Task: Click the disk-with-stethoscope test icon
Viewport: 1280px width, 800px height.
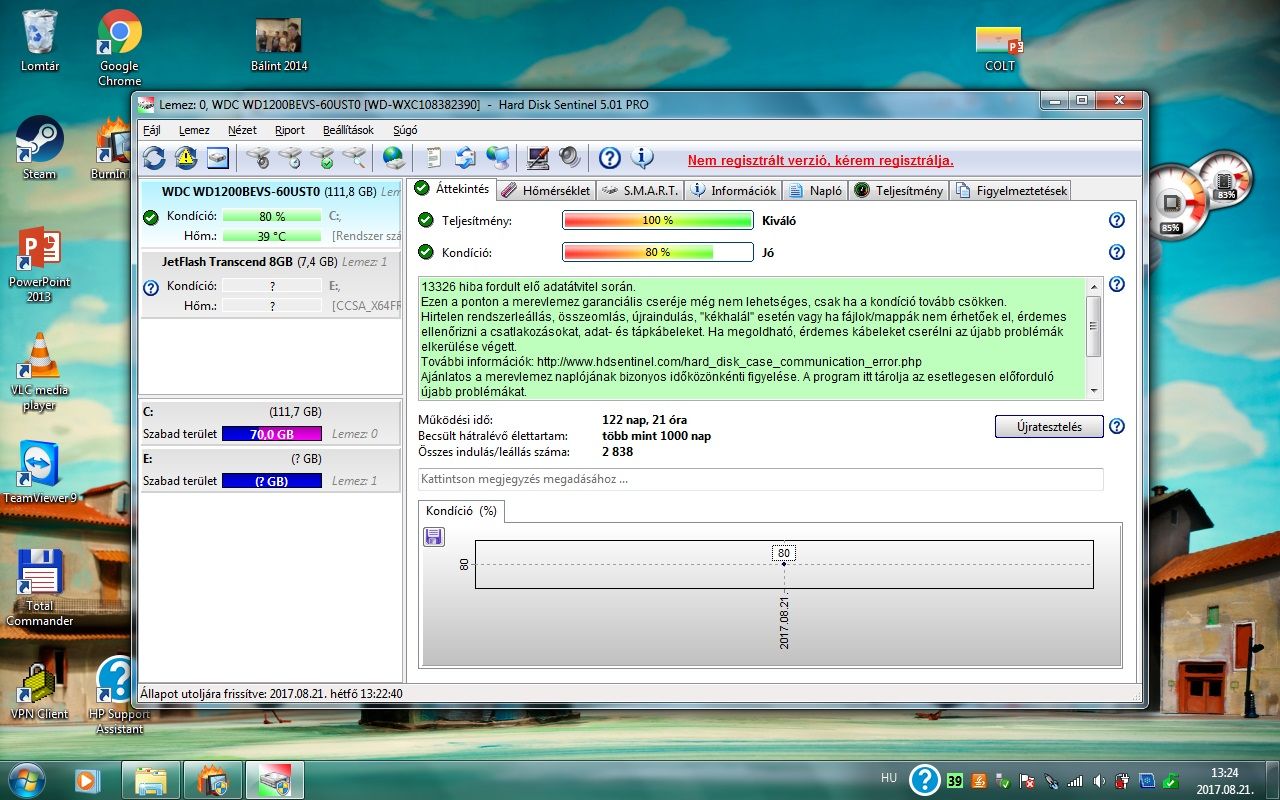Action: pos(258,158)
